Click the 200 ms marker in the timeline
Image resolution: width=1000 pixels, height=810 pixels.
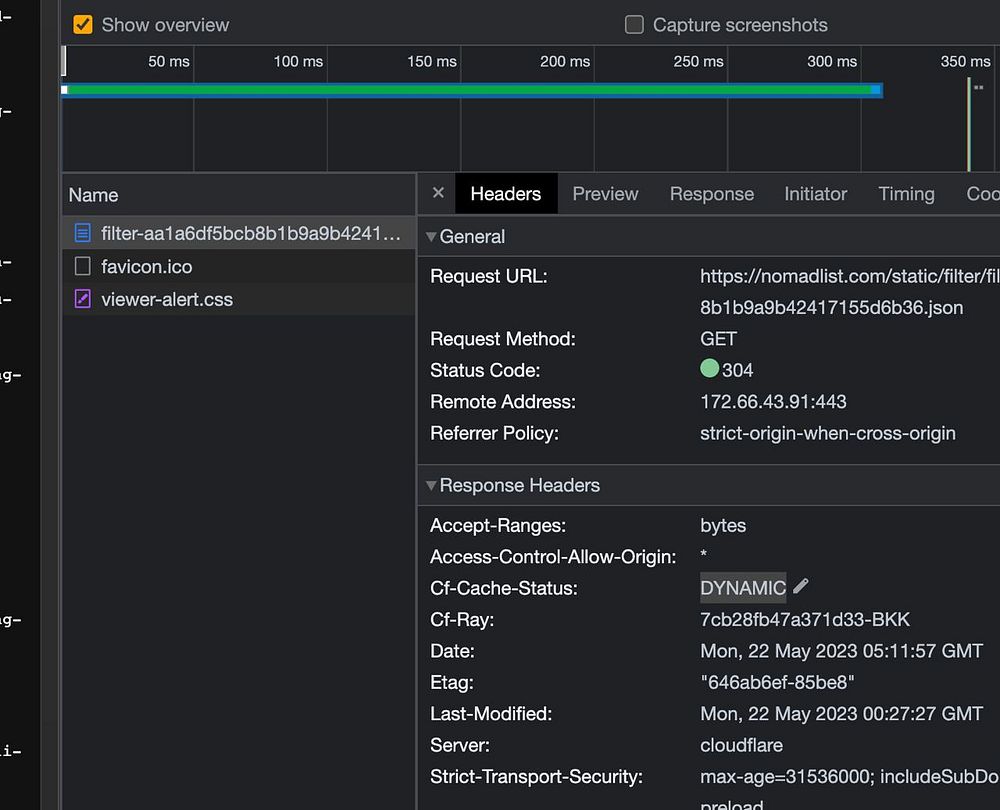[565, 62]
